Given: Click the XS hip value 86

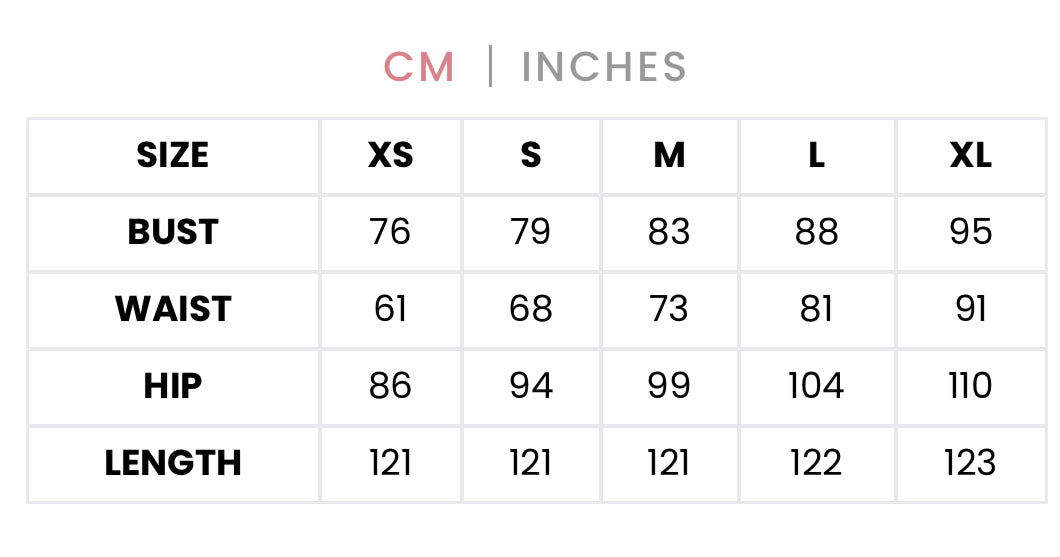Looking at the screenshot, I should (x=390, y=386).
